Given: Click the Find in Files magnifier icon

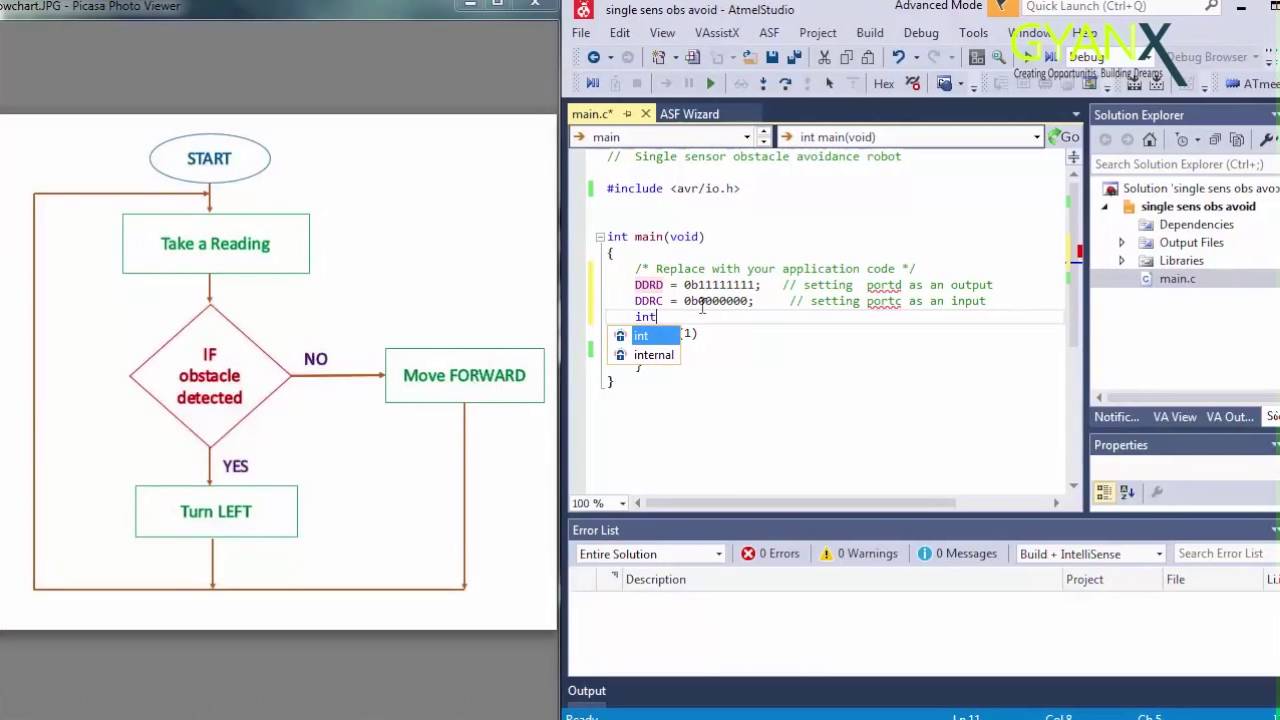Looking at the screenshot, I should click(998, 58).
